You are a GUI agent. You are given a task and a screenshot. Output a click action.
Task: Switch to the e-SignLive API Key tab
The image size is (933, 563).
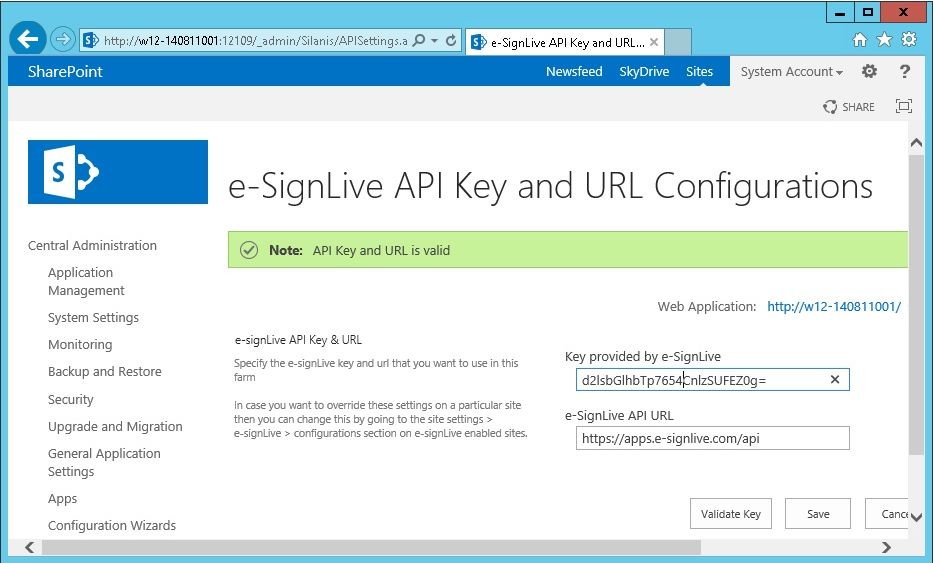pyautogui.click(x=560, y=42)
